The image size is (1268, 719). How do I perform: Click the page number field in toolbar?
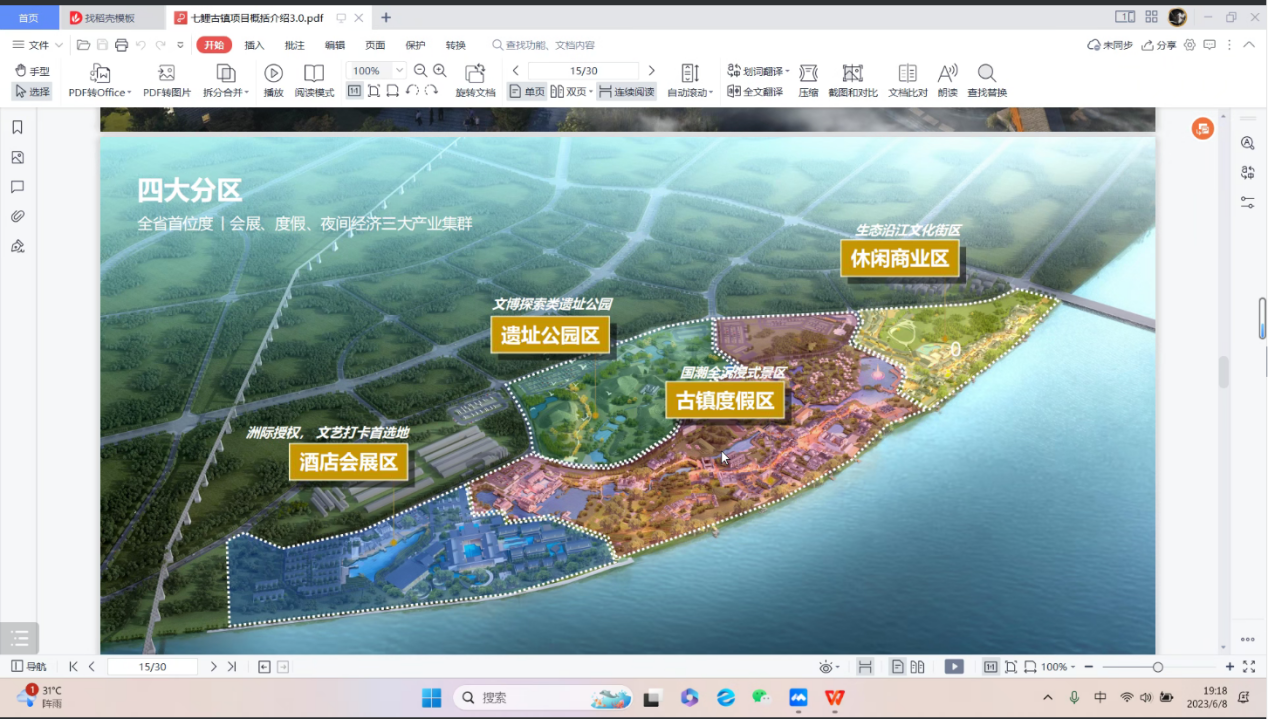(x=583, y=71)
